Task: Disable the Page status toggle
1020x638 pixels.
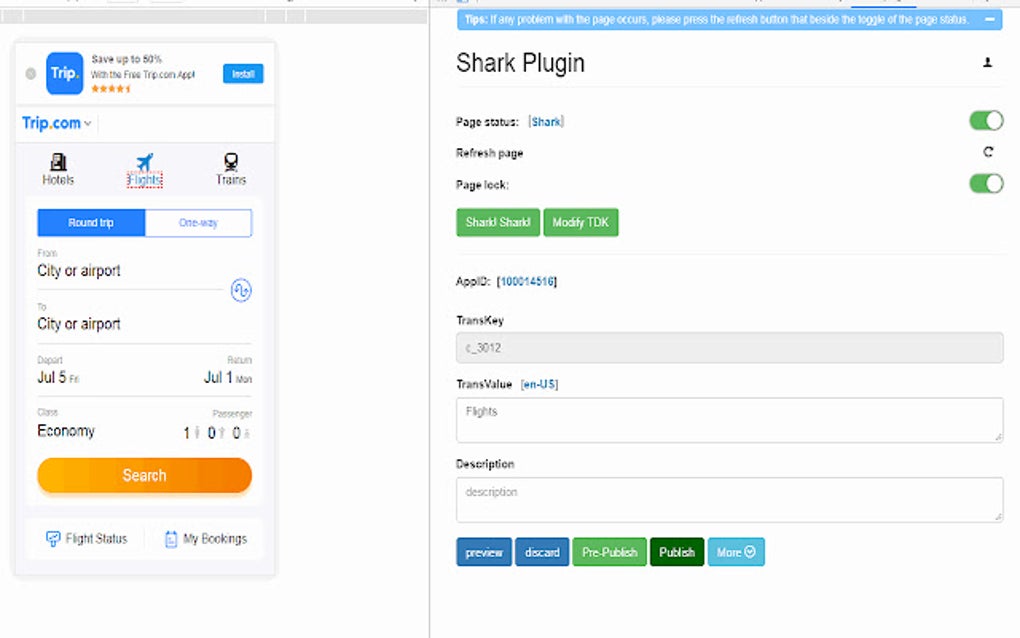Action: coord(986,119)
